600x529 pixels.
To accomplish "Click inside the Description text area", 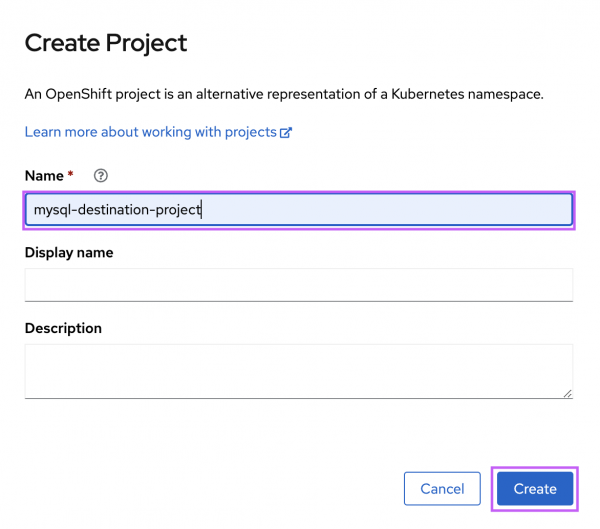I will [298, 371].
